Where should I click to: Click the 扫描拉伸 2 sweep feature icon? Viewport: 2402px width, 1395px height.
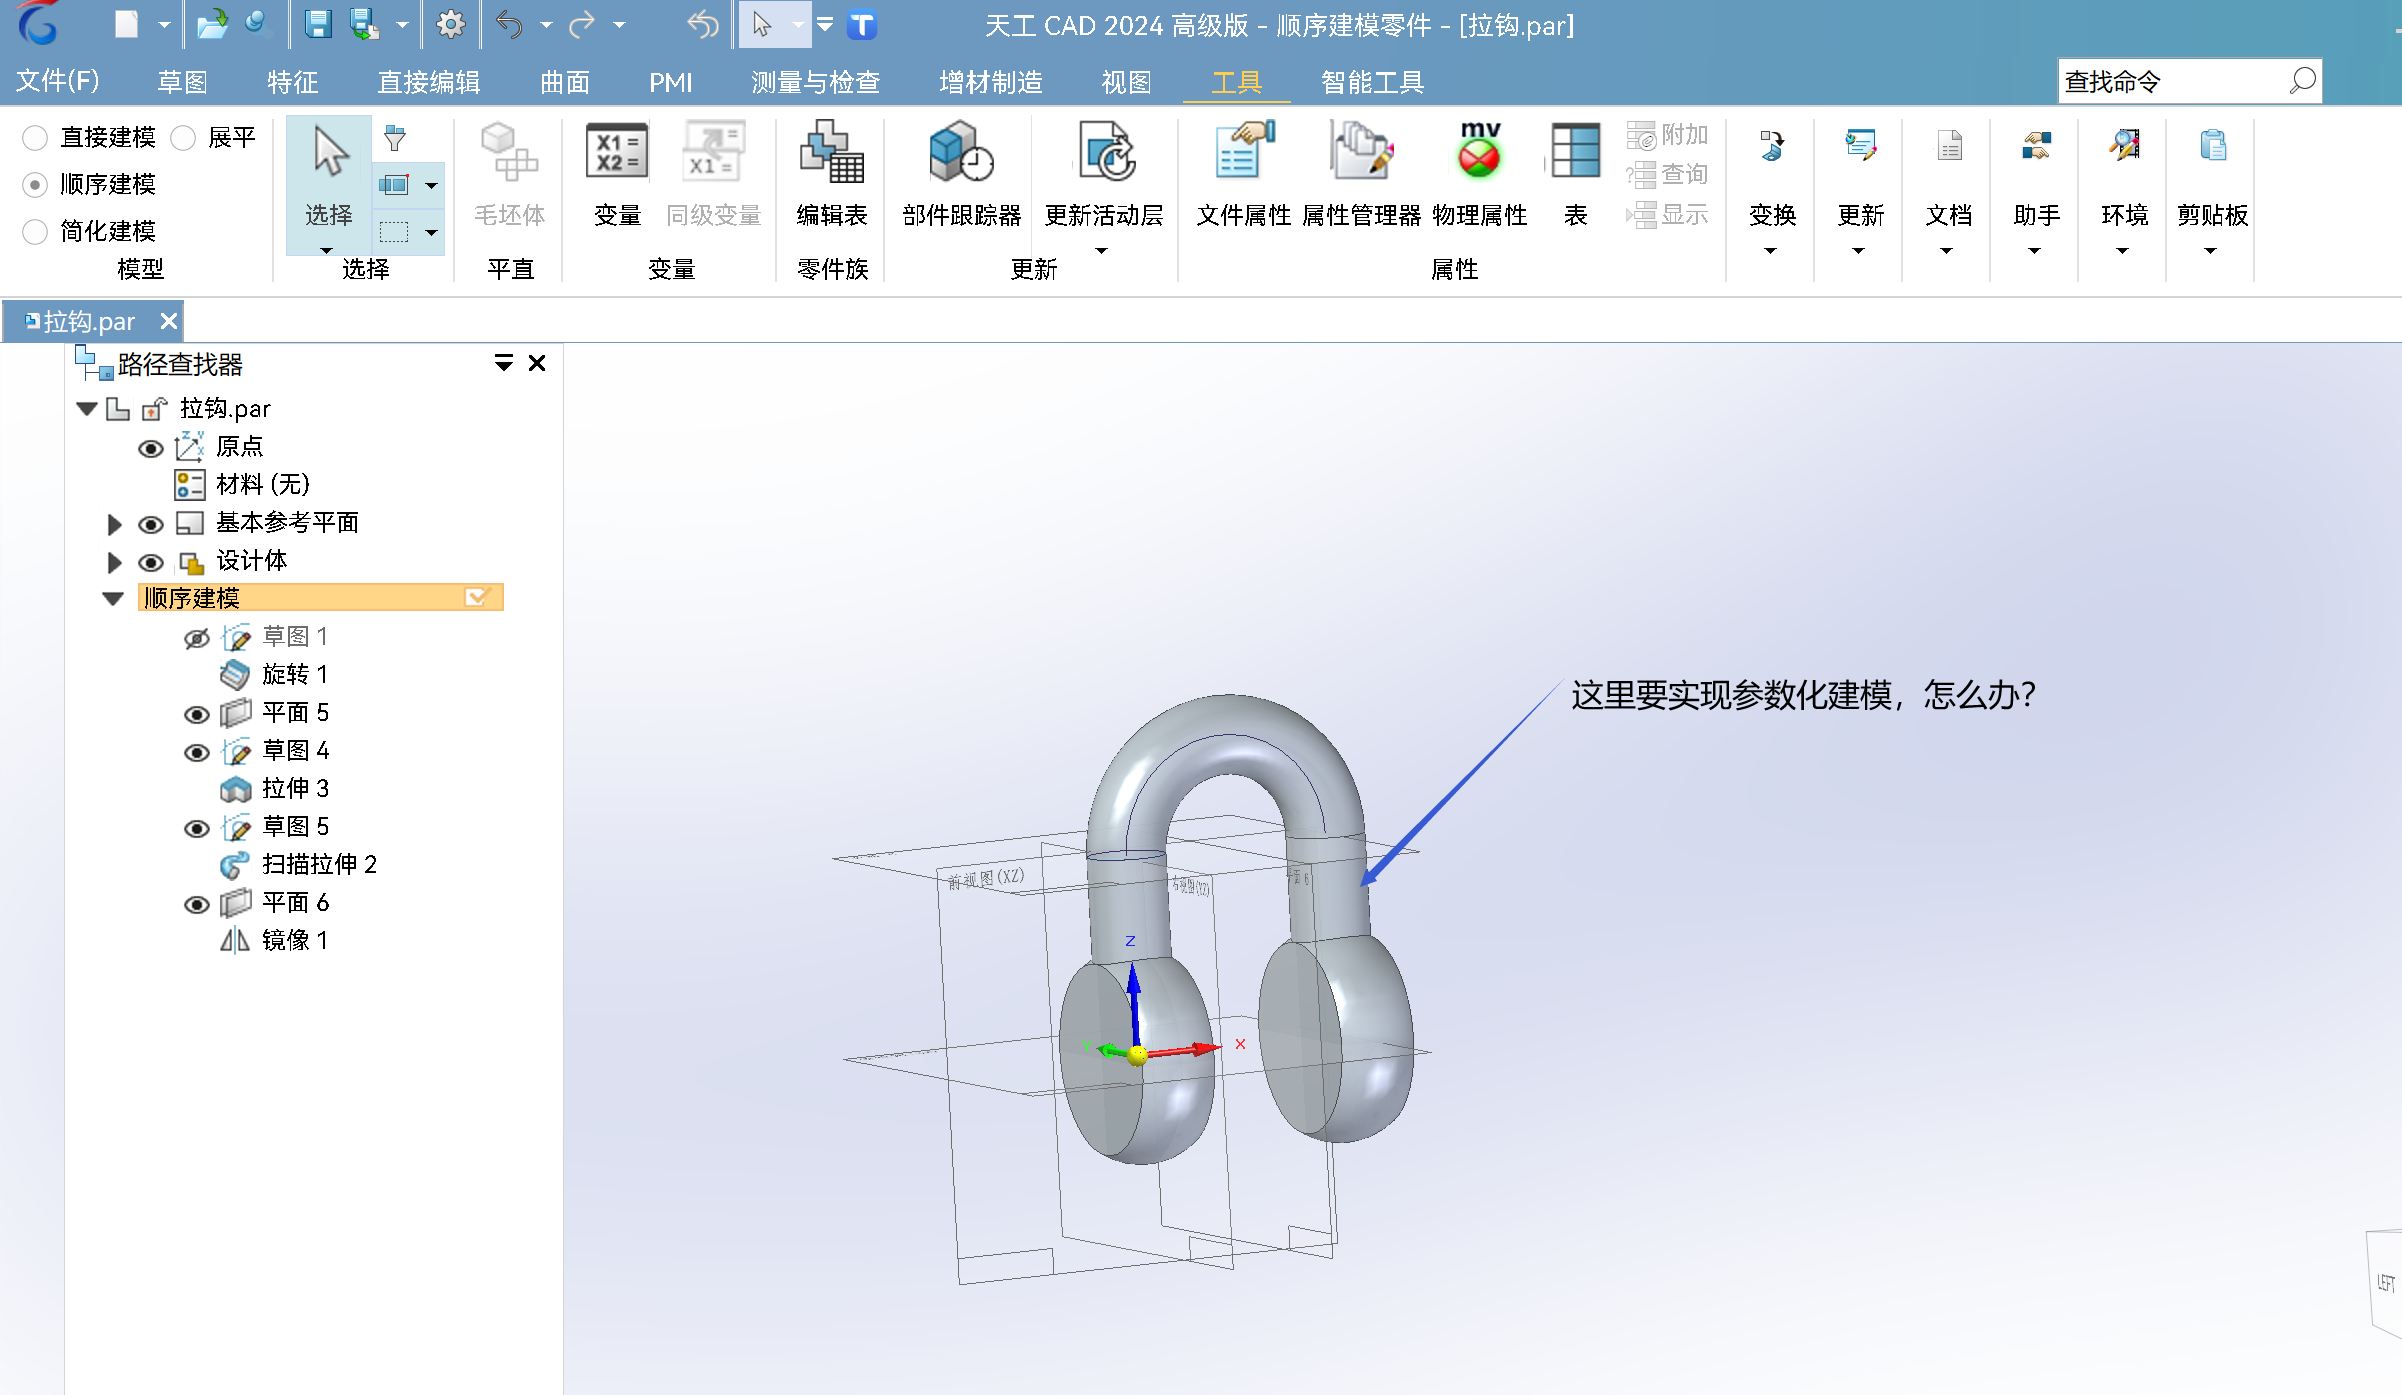tap(235, 865)
